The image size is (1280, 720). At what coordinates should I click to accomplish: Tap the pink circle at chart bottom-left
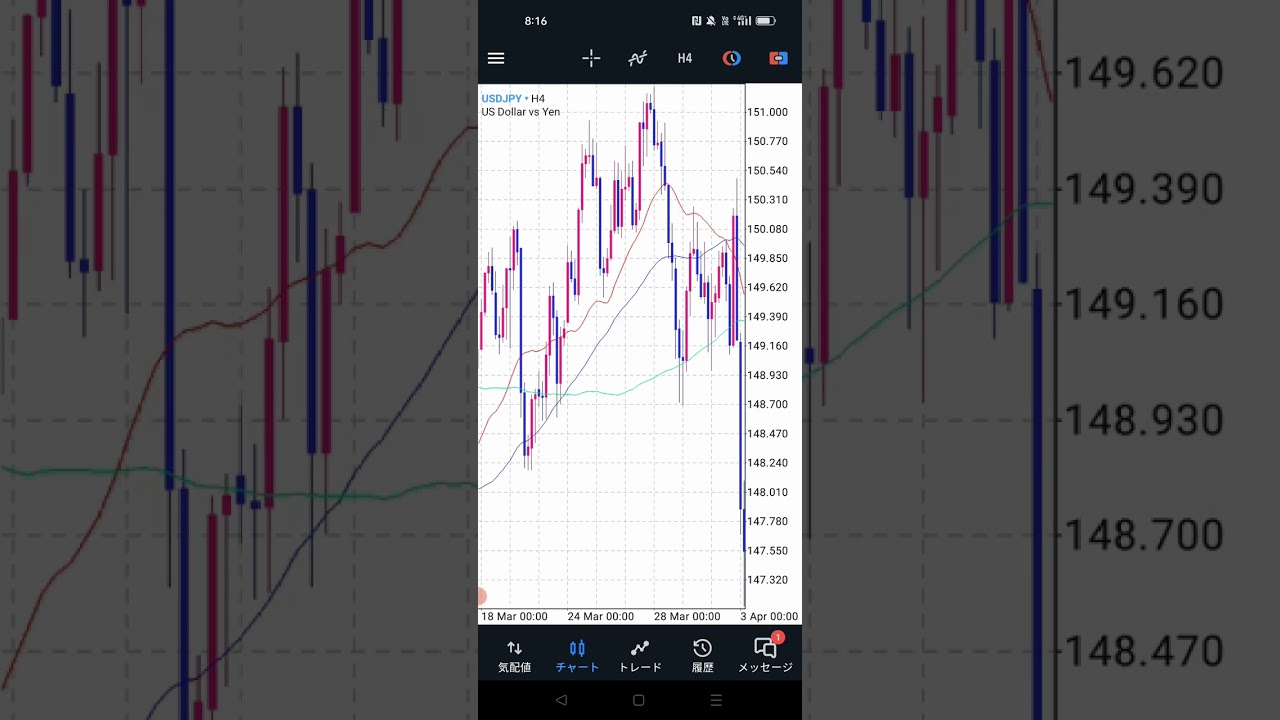pos(481,596)
